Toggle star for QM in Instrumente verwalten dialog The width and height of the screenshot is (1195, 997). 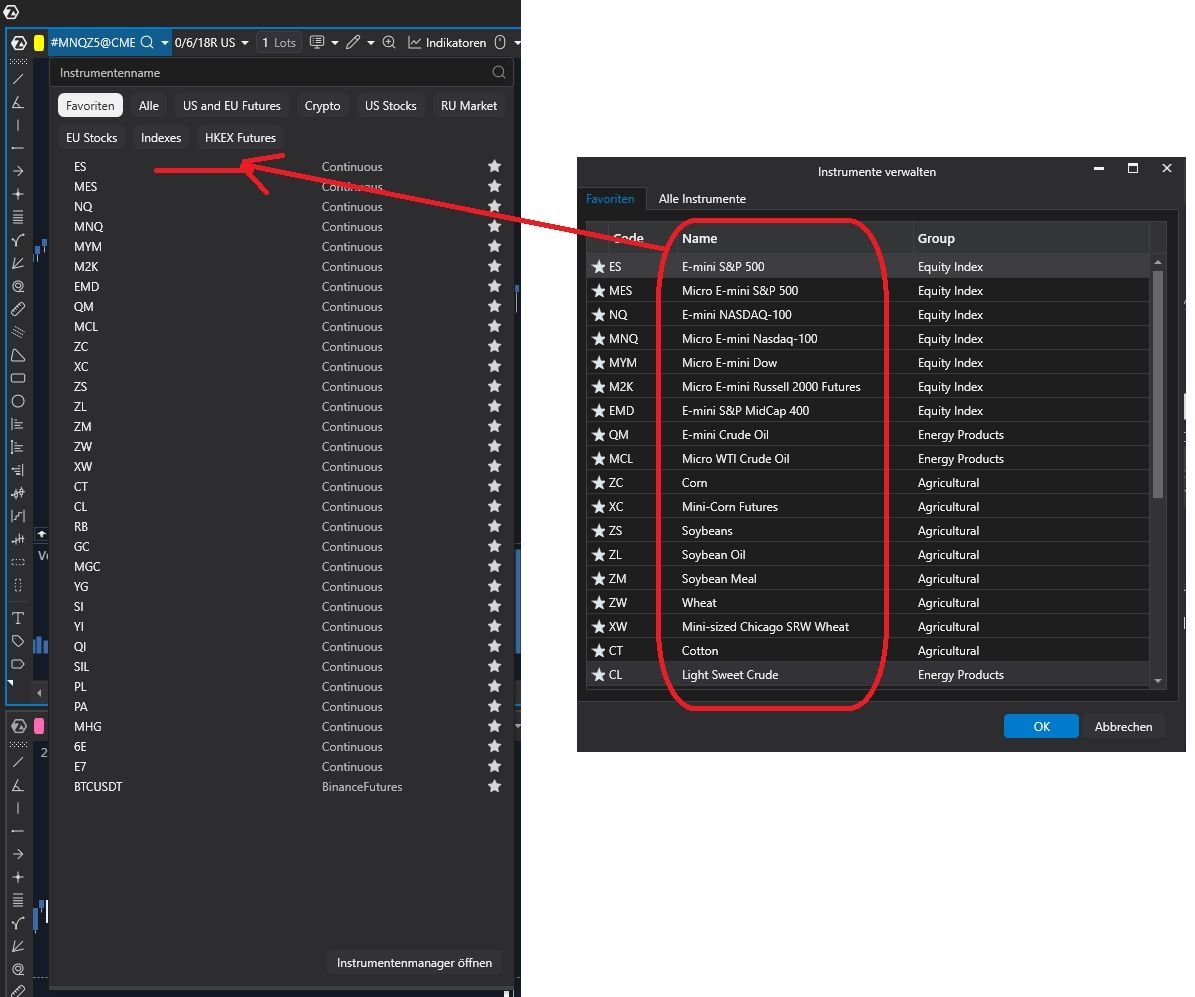(x=599, y=434)
